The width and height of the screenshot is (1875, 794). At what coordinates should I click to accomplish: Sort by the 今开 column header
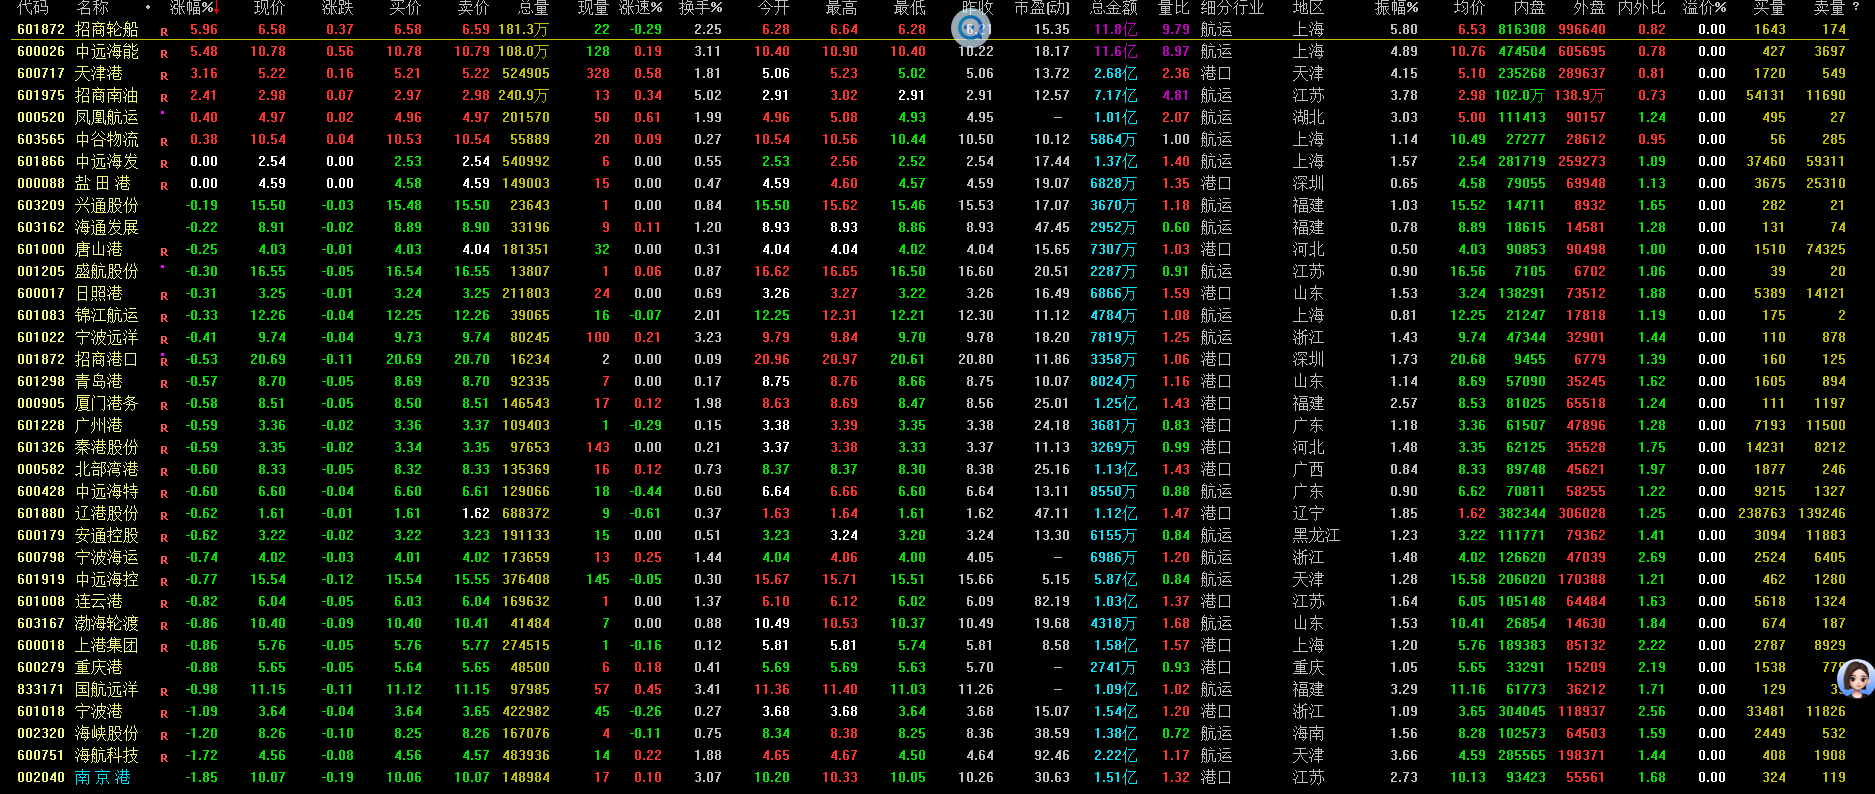pos(773,8)
